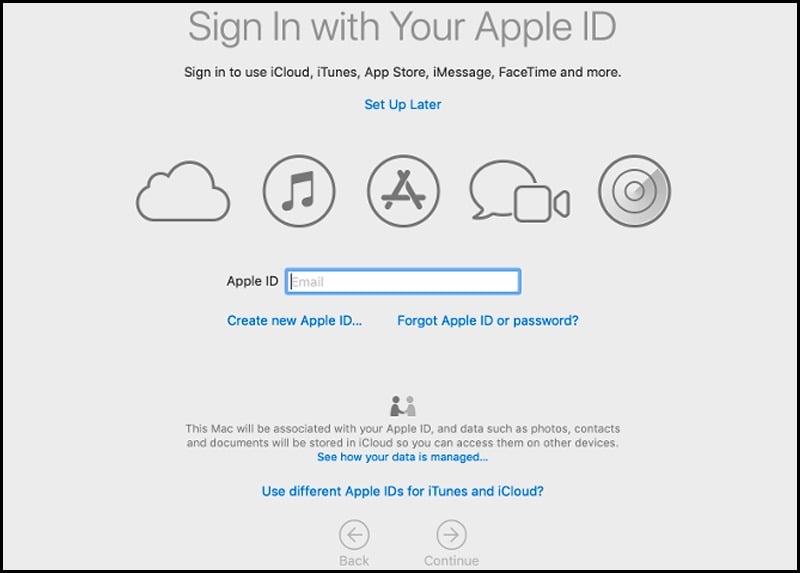
Task: Choose Set Up Later
Action: (x=403, y=105)
